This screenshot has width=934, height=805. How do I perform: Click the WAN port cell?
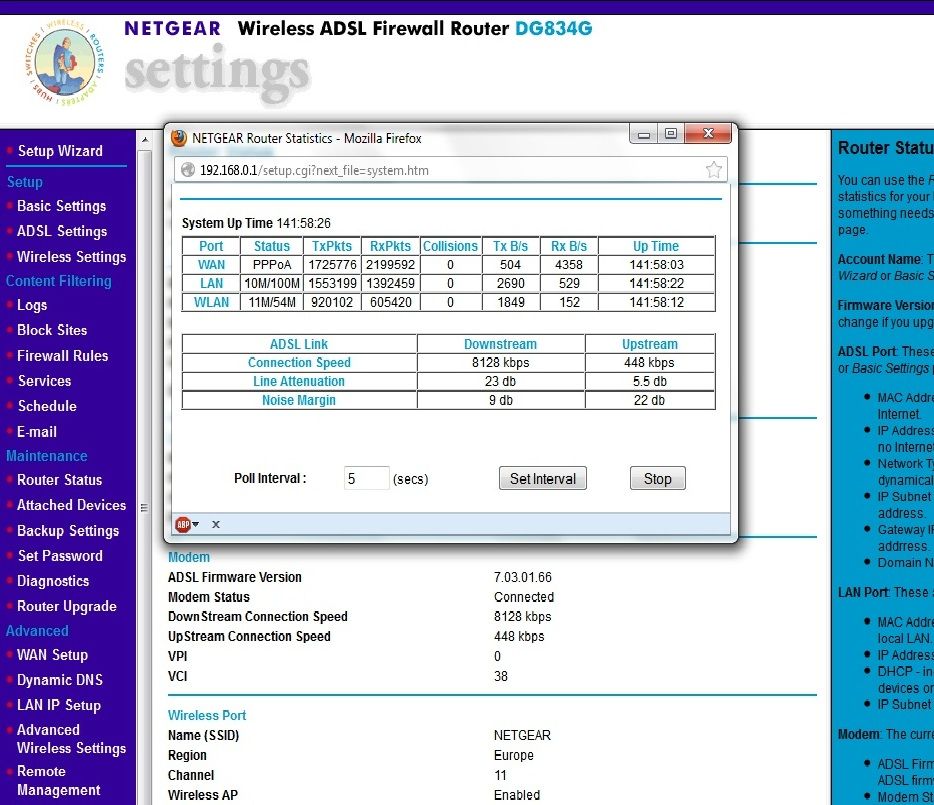pyautogui.click(x=211, y=265)
